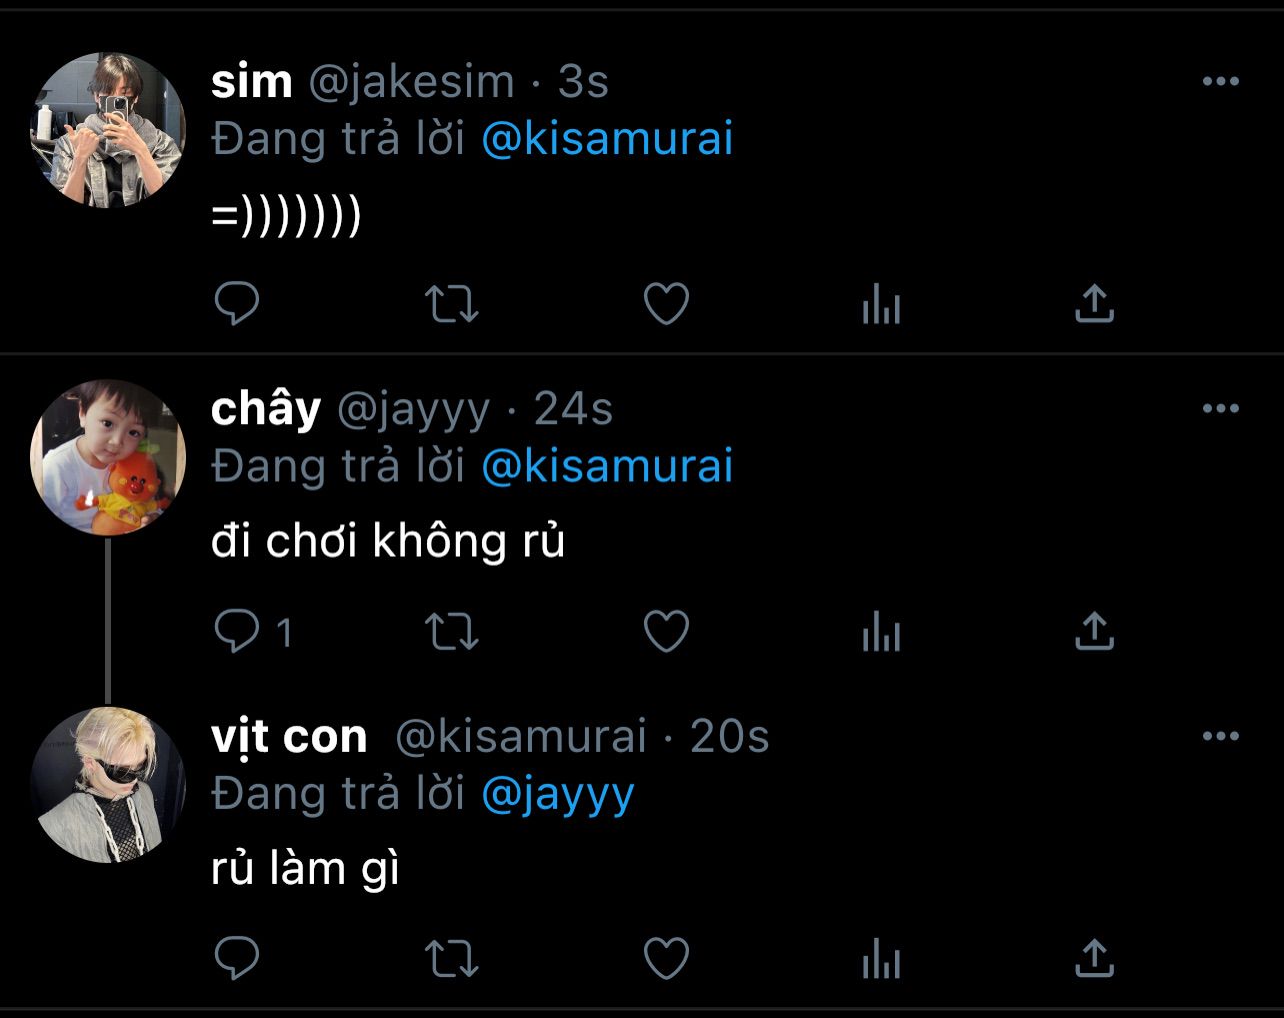
Task: Retweet vịt con's "rủ làm gì" tweet
Action: pos(452,959)
